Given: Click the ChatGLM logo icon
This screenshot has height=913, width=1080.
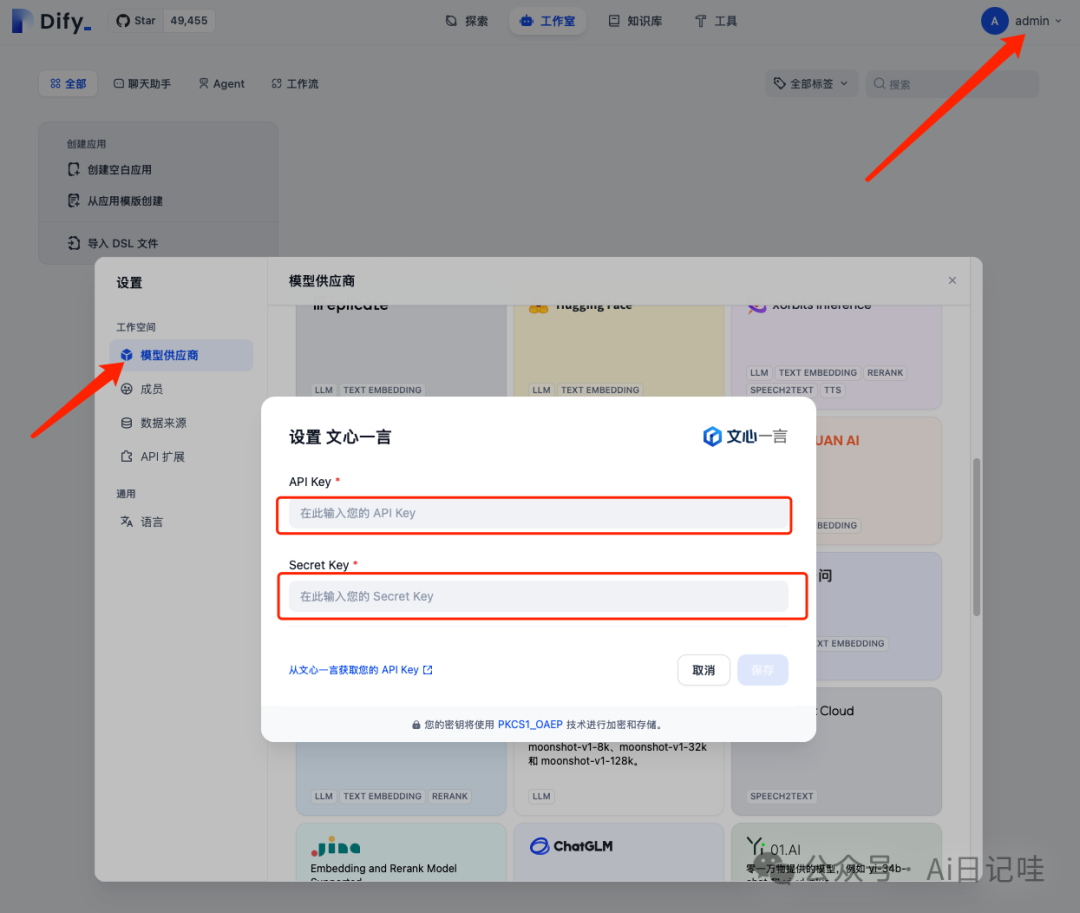Looking at the screenshot, I should pyautogui.click(x=539, y=846).
